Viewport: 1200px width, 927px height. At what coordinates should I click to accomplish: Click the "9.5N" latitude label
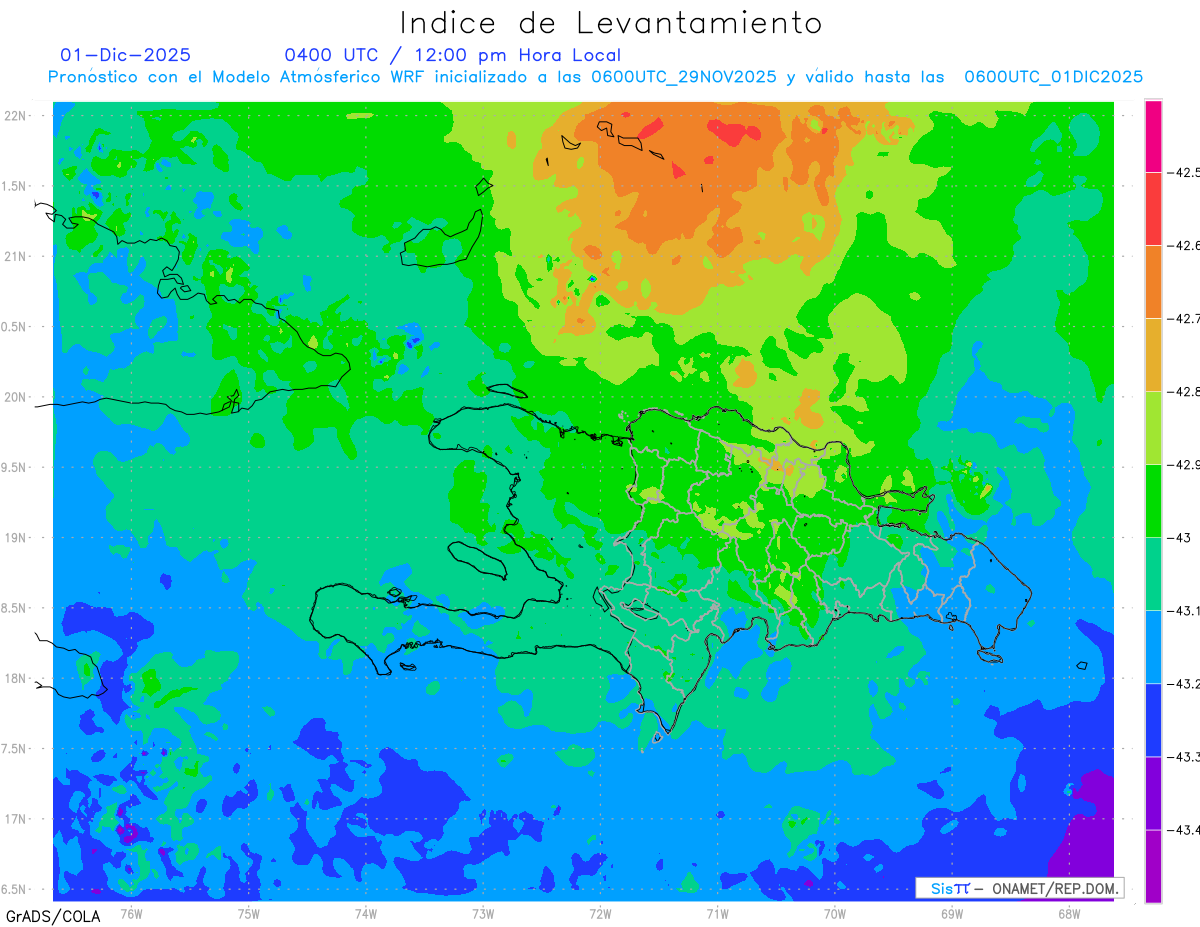tap(14, 467)
